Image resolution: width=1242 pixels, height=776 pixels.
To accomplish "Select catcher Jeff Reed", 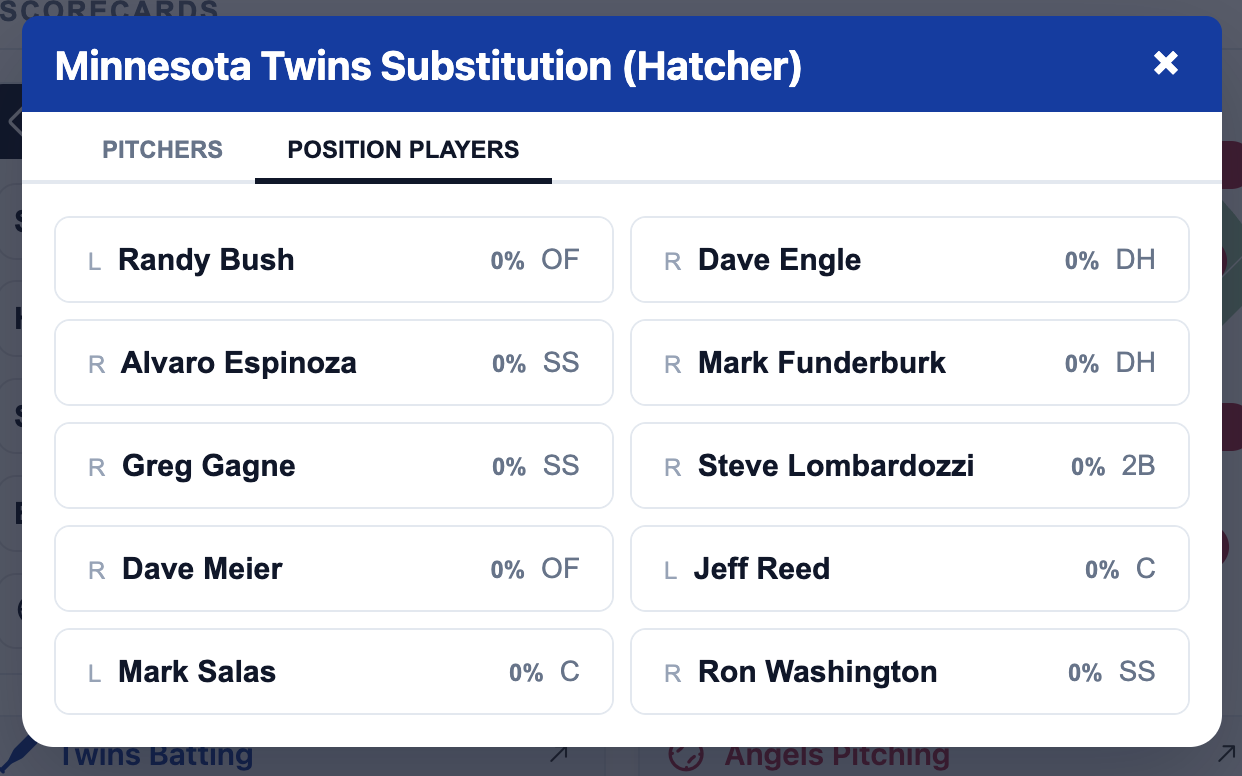I will point(910,568).
